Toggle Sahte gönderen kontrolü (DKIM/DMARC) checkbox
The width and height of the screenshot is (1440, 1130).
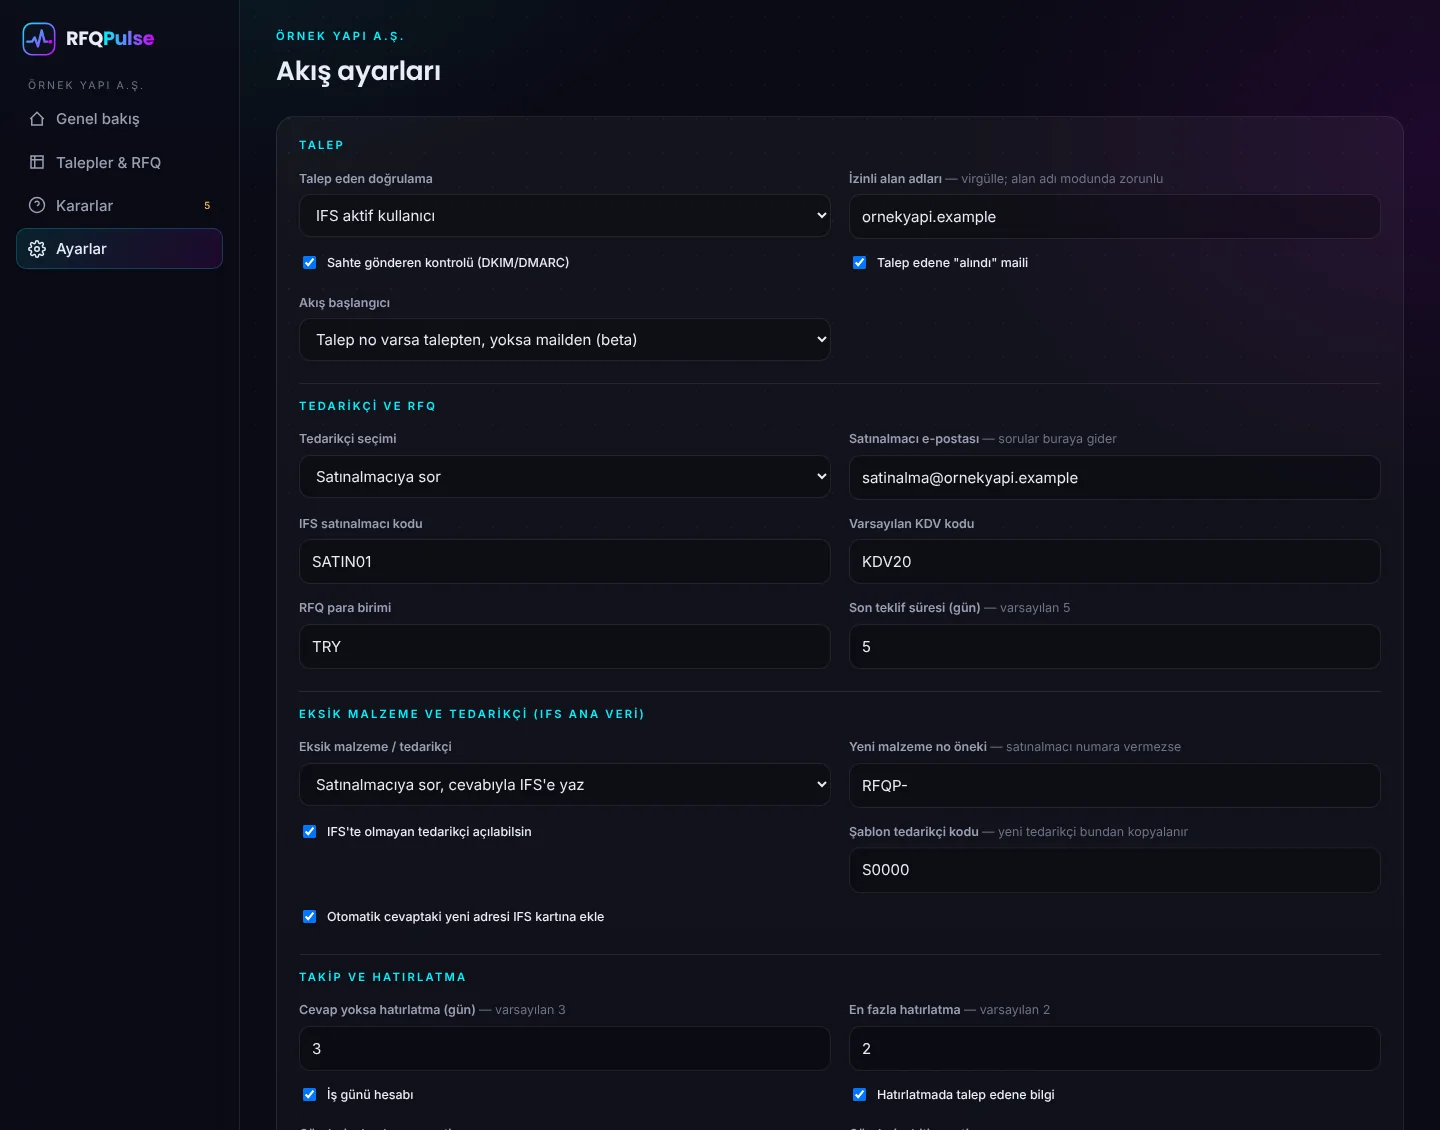pyautogui.click(x=310, y=263)
